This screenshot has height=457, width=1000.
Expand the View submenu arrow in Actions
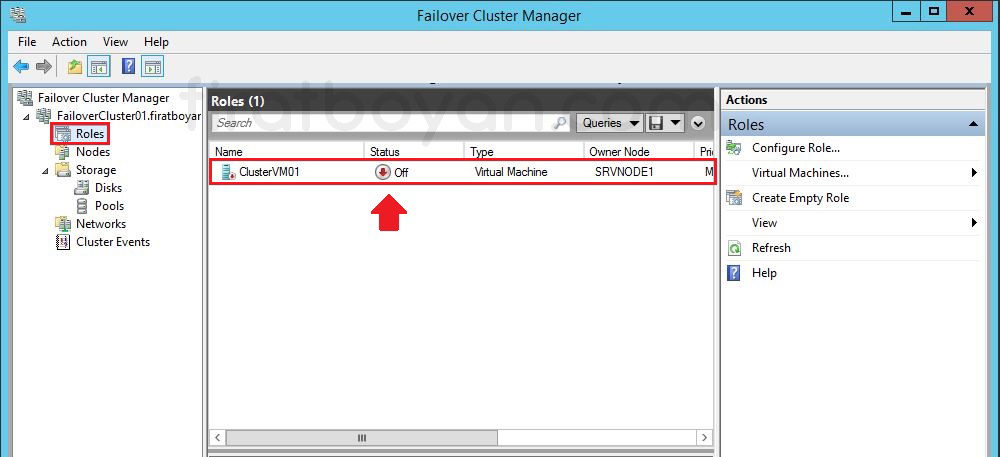pos(974,222)
